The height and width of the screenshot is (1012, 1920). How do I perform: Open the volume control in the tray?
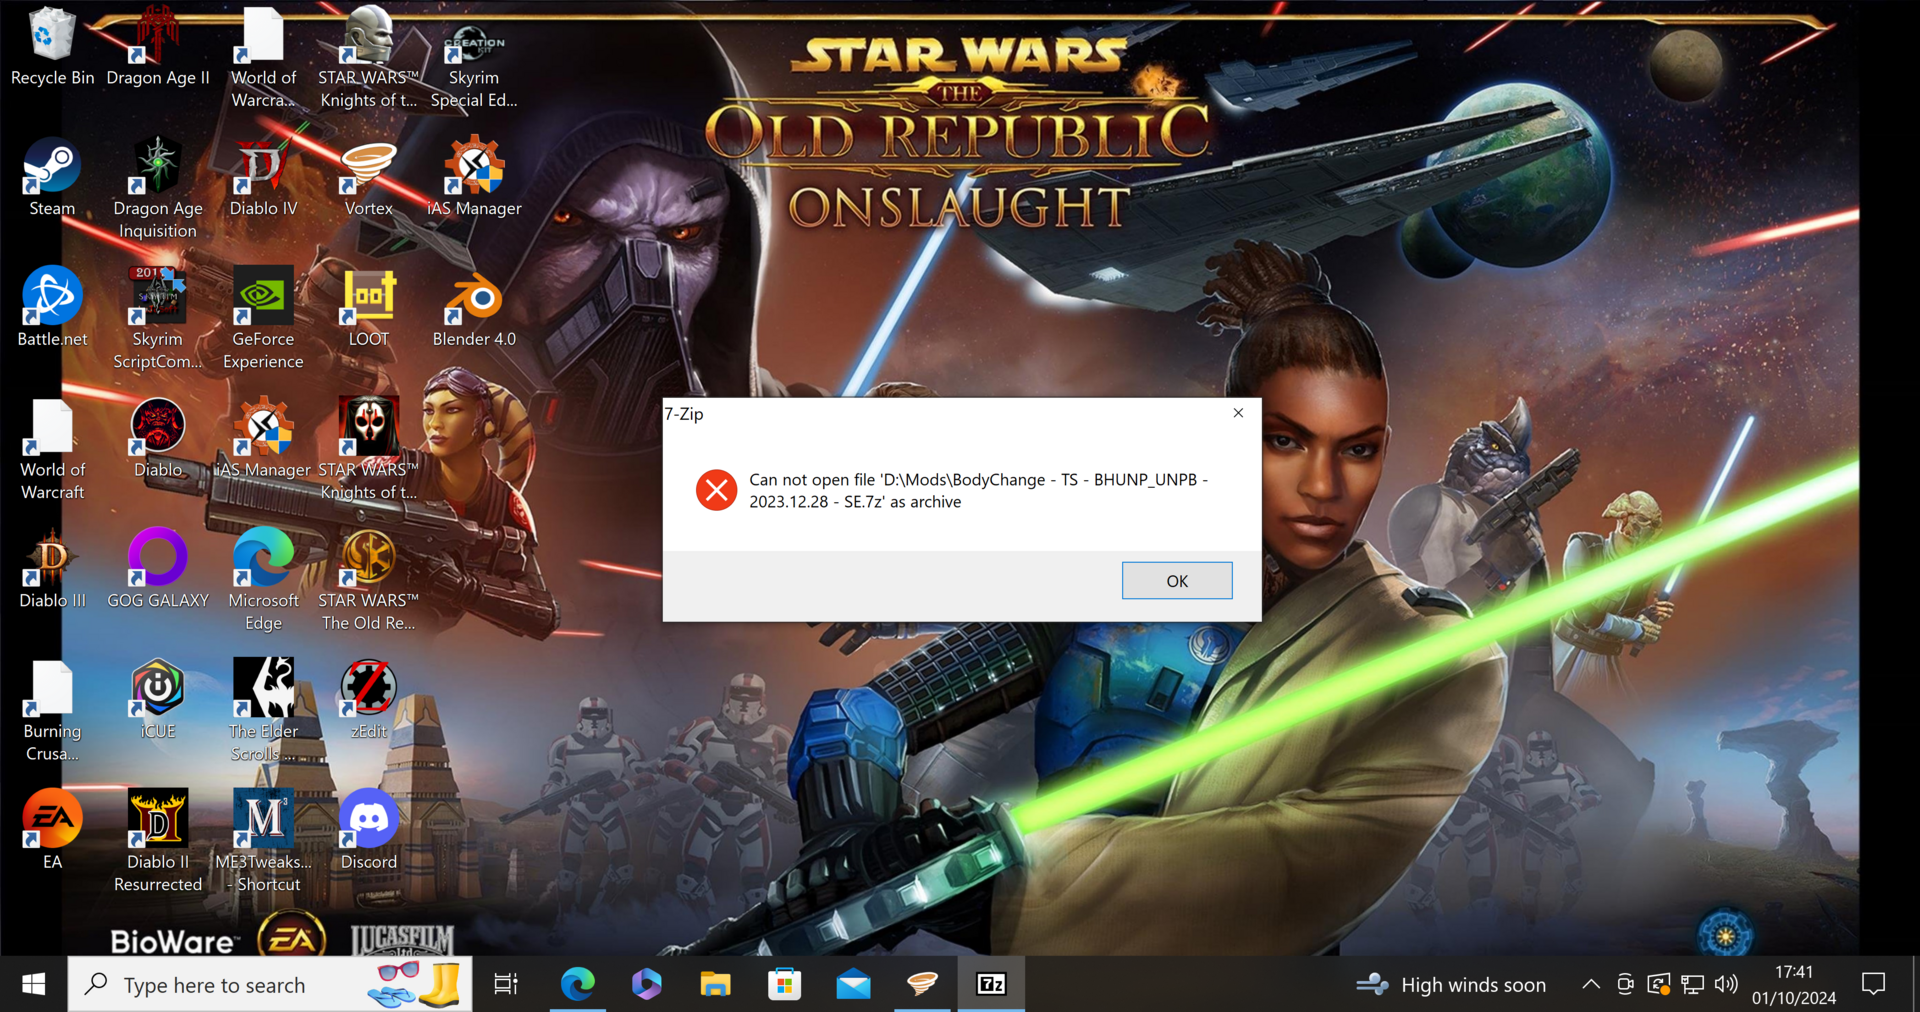coord(1726,985)
